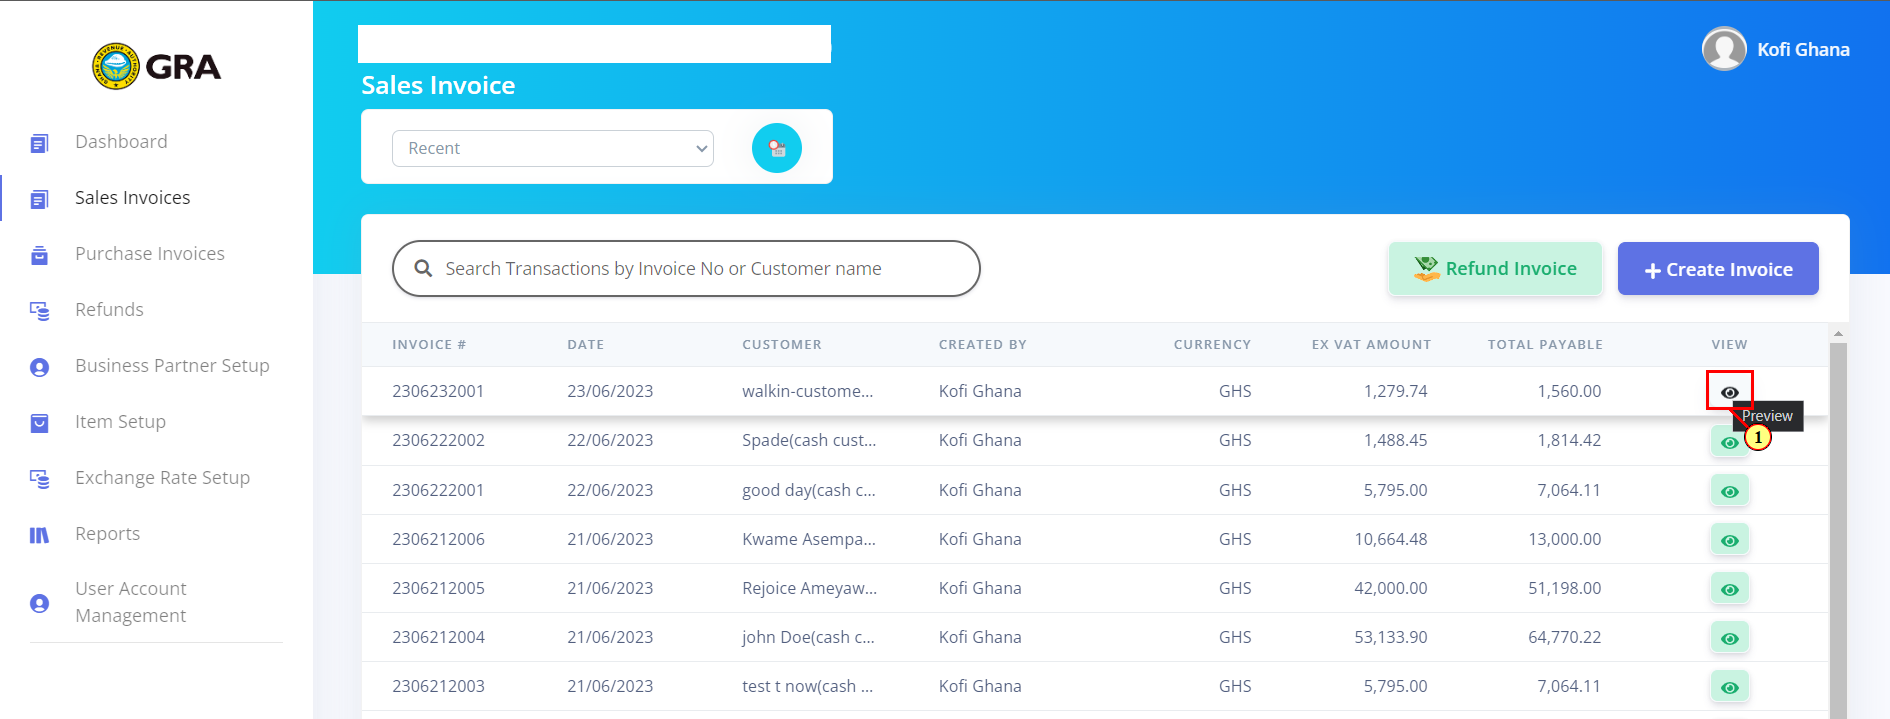Open the Recent filter dropdown

(x=553, y=148)
